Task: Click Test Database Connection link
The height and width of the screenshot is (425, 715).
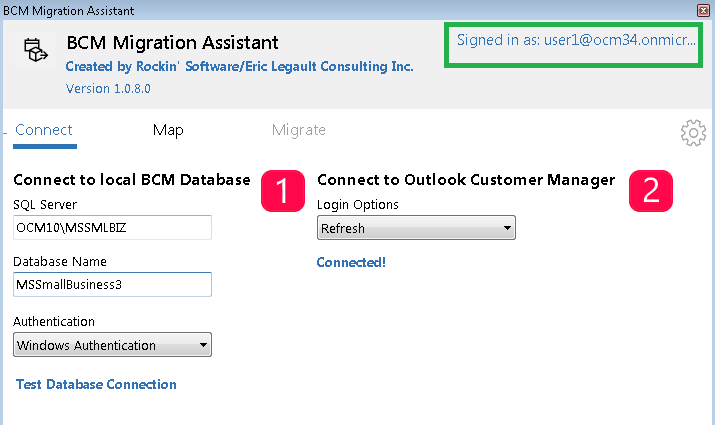Action: pos(96,384)
